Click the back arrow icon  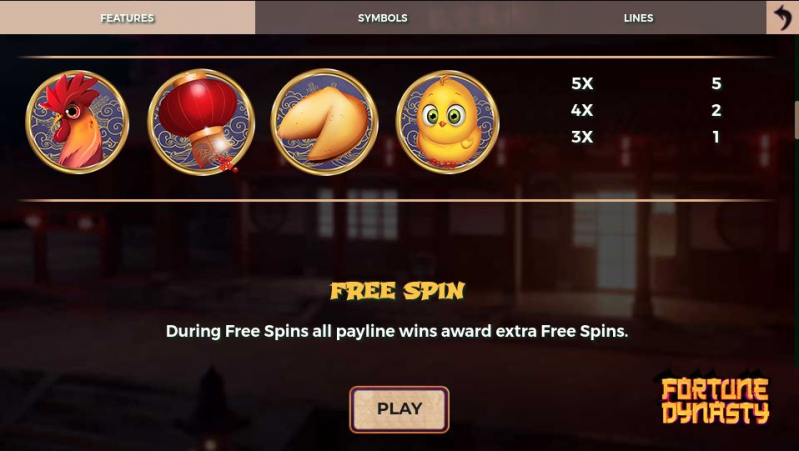click(x=782, y=17)
